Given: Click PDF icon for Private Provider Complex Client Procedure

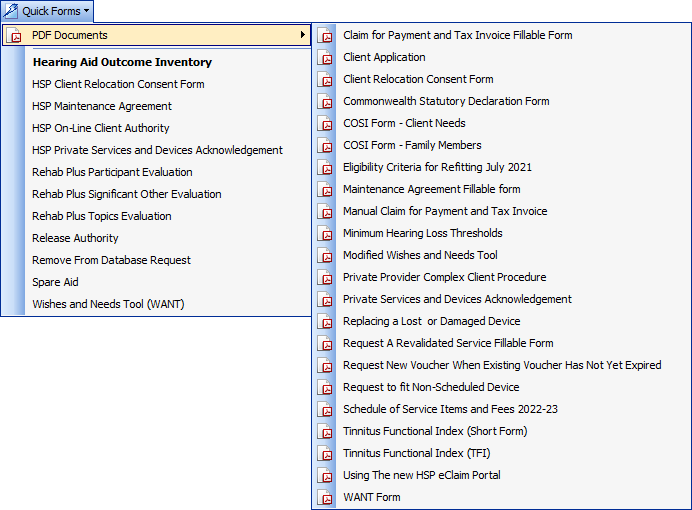Looking at the screenshot, I should point(325,278).
